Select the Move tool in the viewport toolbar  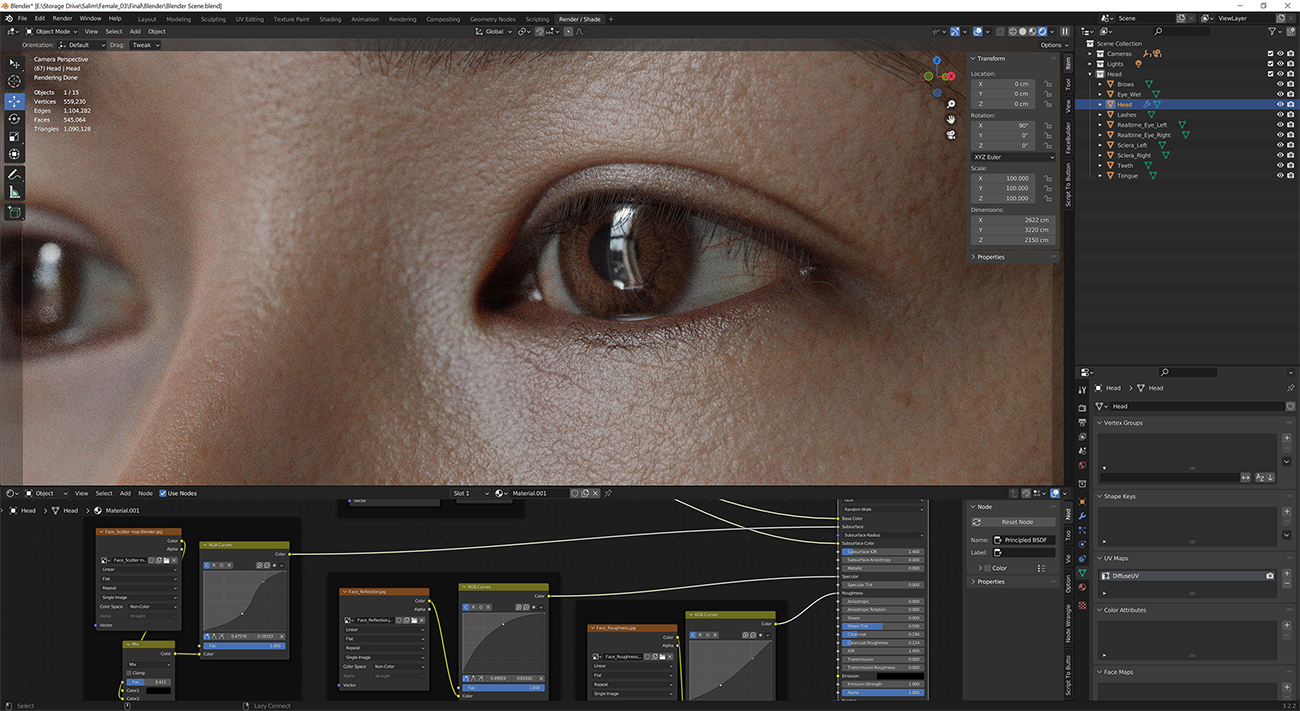pyautogui.click(x=13, y=101)
